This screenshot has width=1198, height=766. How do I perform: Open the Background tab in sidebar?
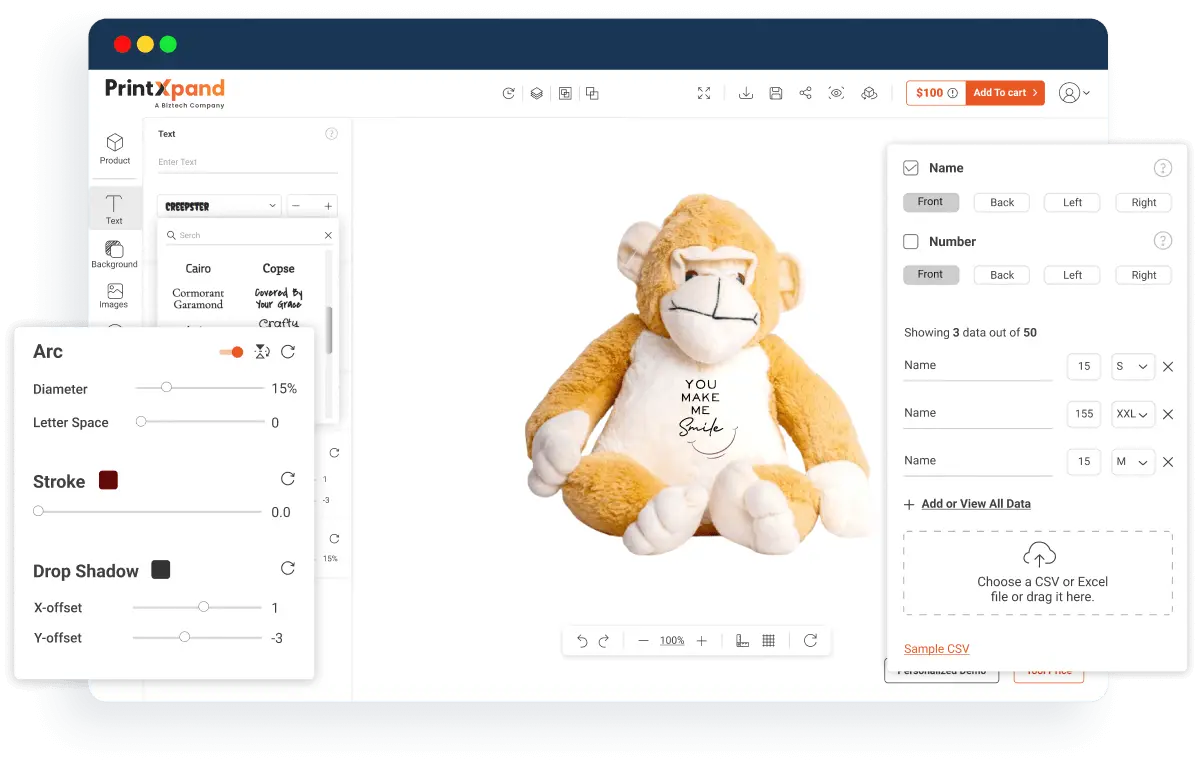point(115,254)
